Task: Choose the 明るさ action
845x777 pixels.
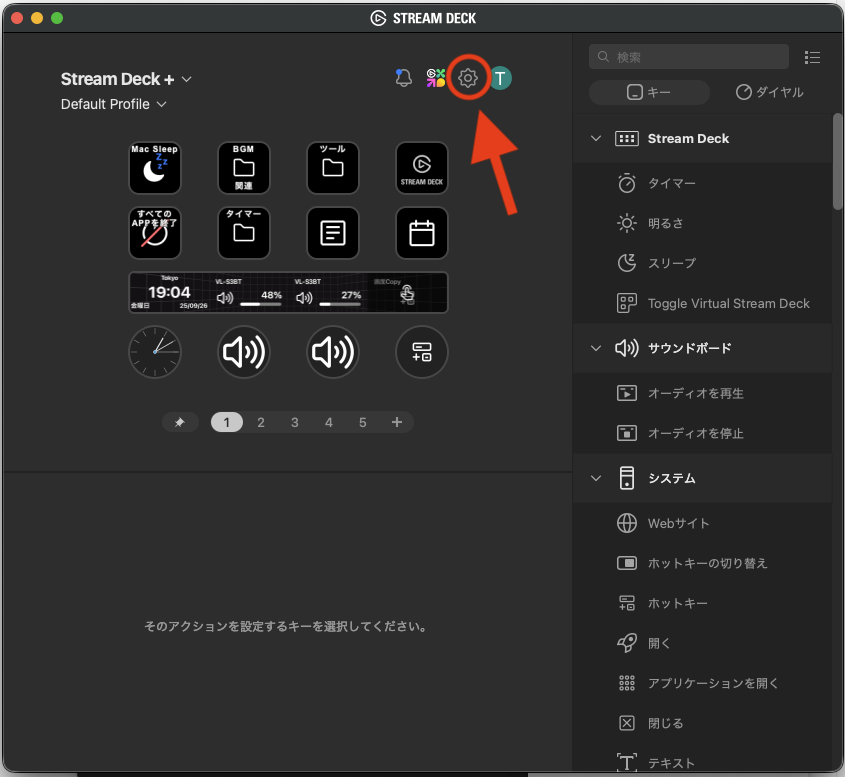Action: coord(703,223)
